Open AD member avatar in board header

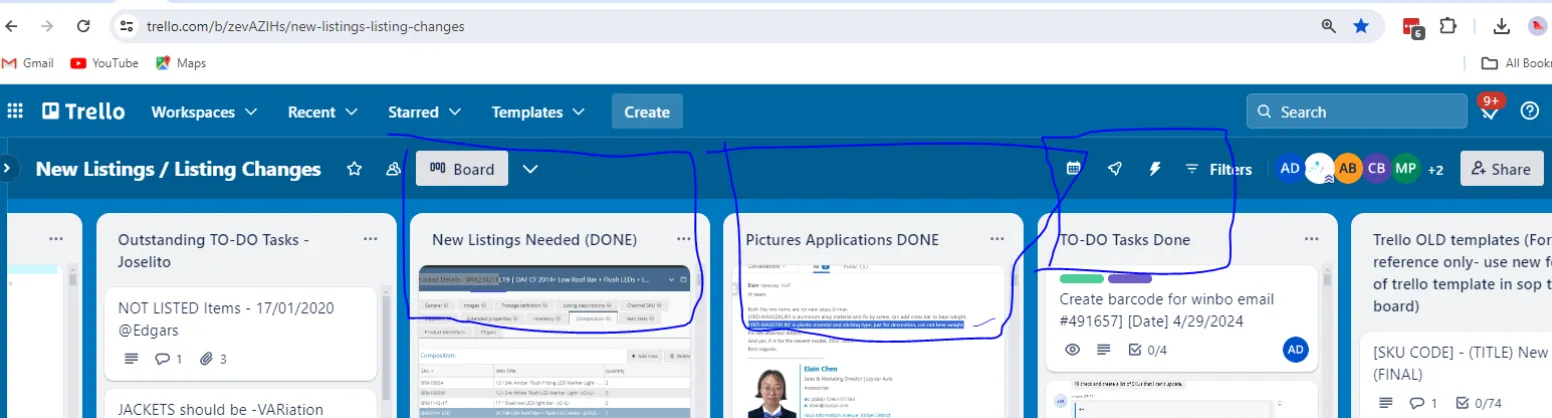(1290, 169)
